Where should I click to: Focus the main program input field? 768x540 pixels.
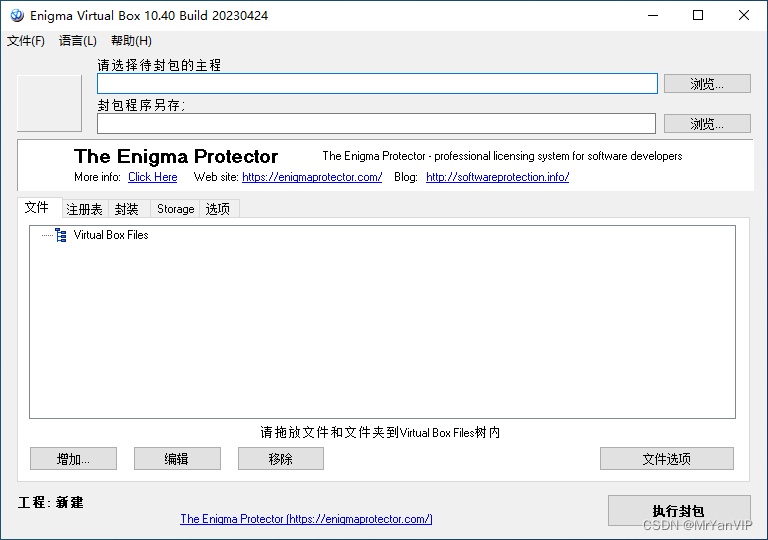pyautogui.click(x=377, y=84)
